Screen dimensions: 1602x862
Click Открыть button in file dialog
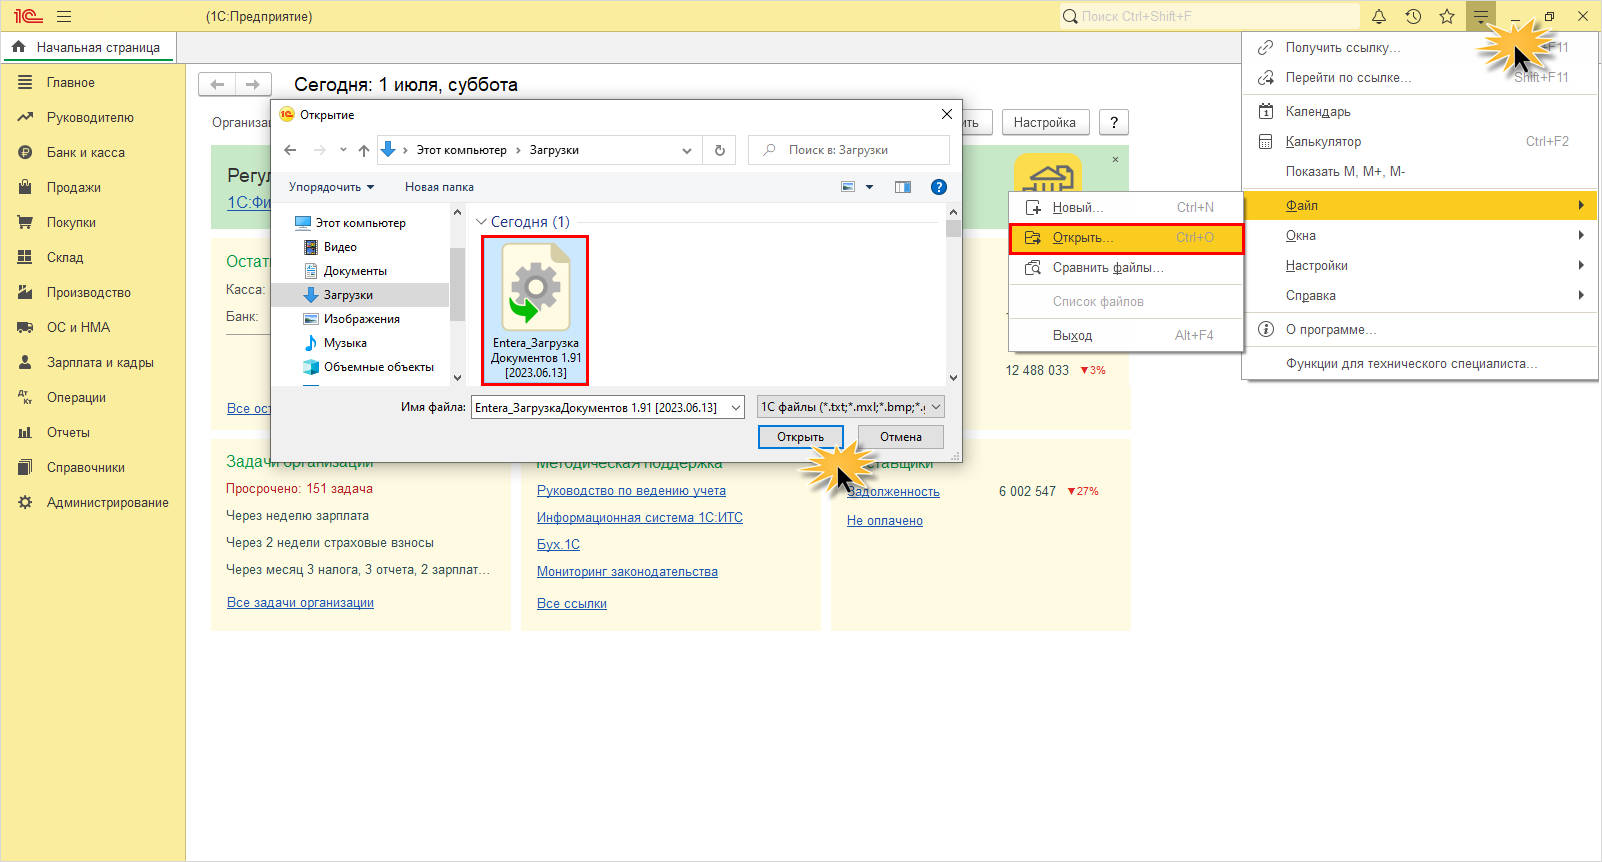[800, 437]
